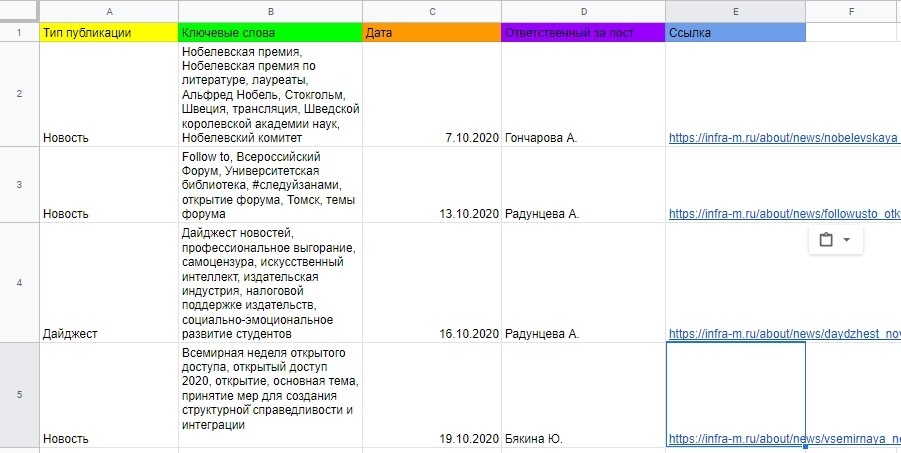The image size is (901, 453).
Task: Select 'Радунцева А.' cell in row 4
Action: 584,282
